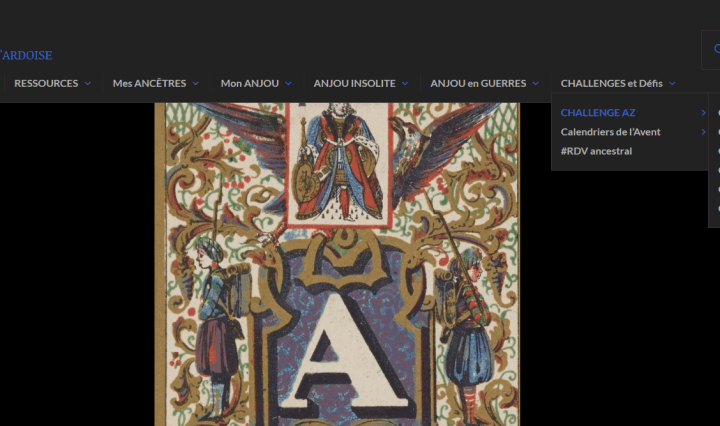The image size is (720, 426).
Task: Choose CHALLENGE AZ from the dropdown
Action: (598, 113)
